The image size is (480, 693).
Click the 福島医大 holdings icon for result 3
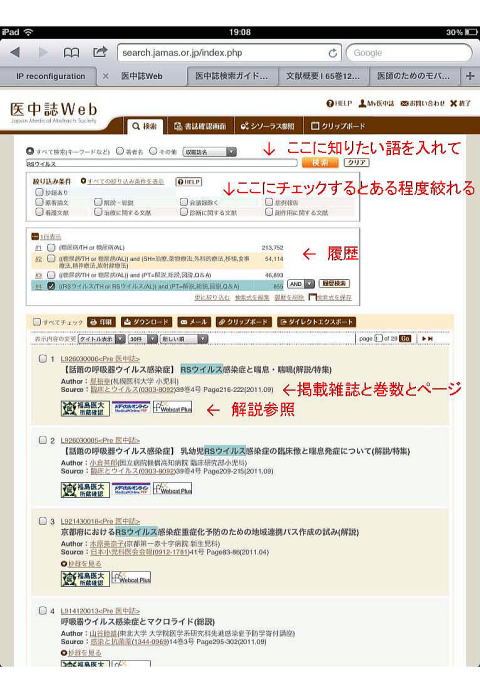tap(85, 579)
